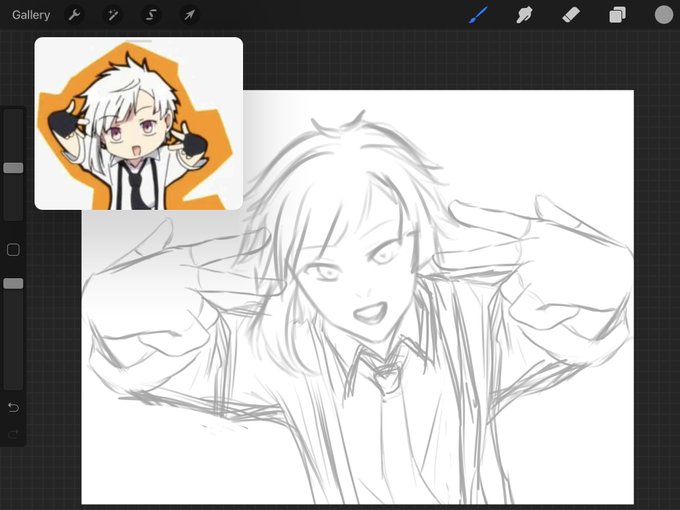Undo the last stroke
This screenshot has height=510, width=680.
click(x=13, y=407)
